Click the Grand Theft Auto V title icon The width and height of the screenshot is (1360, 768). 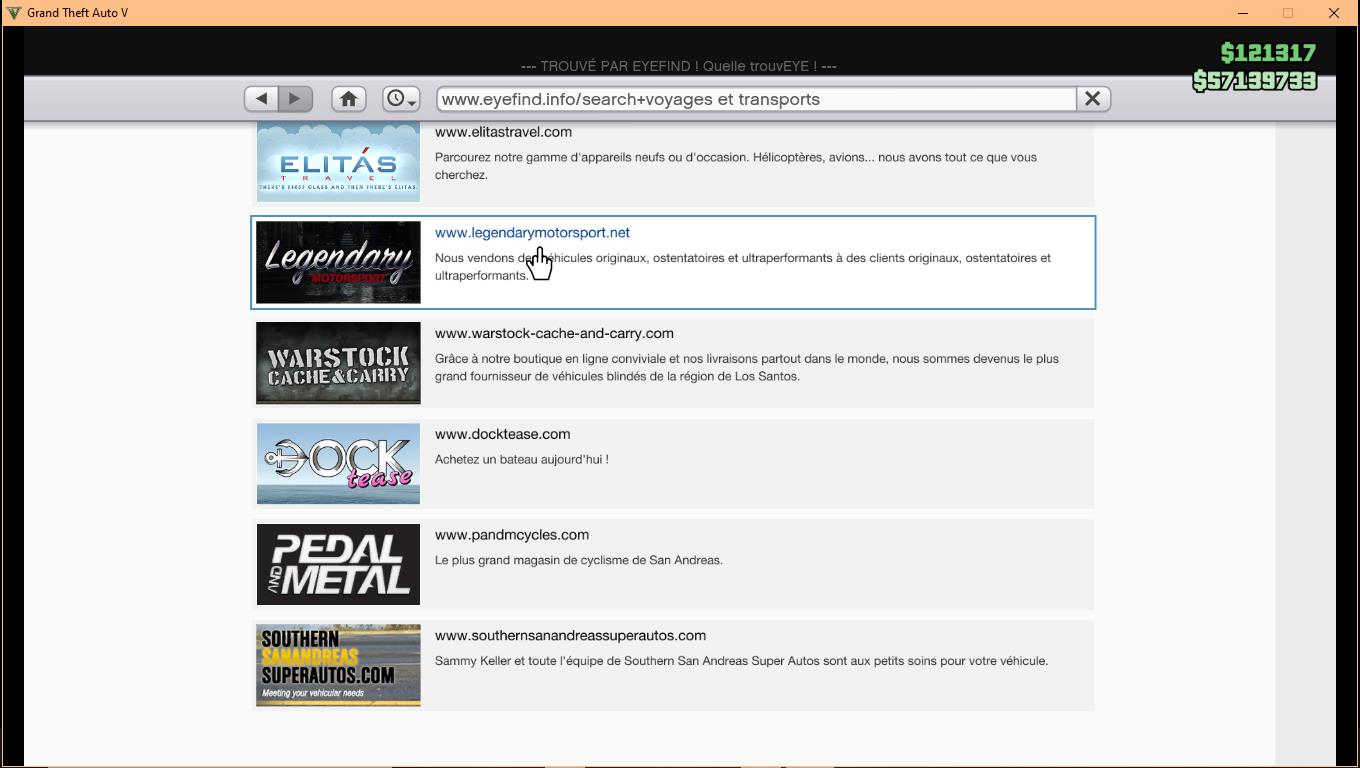click(14, 13)
